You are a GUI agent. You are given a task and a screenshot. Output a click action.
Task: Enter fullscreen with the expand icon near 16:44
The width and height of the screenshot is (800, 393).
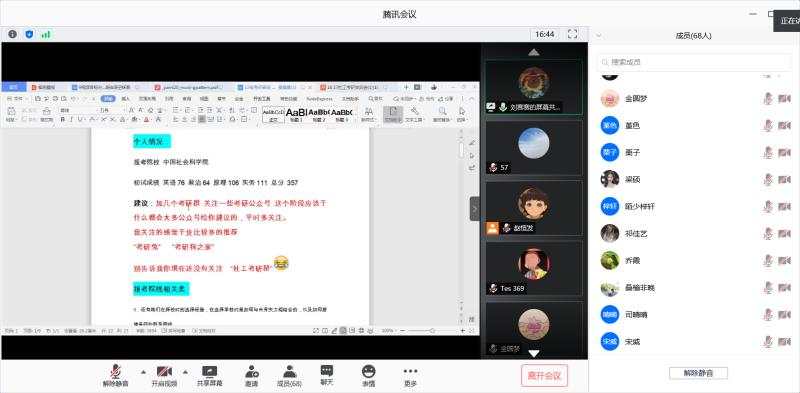click(x=572, y=34)
